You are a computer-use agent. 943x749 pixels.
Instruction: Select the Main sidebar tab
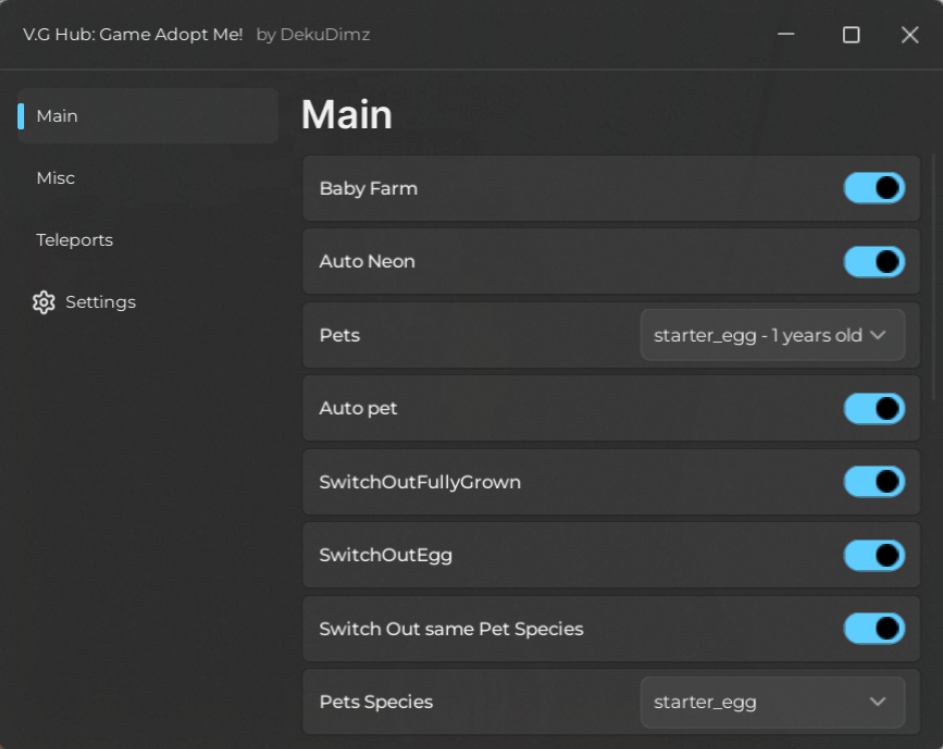[x=148, y=116]
